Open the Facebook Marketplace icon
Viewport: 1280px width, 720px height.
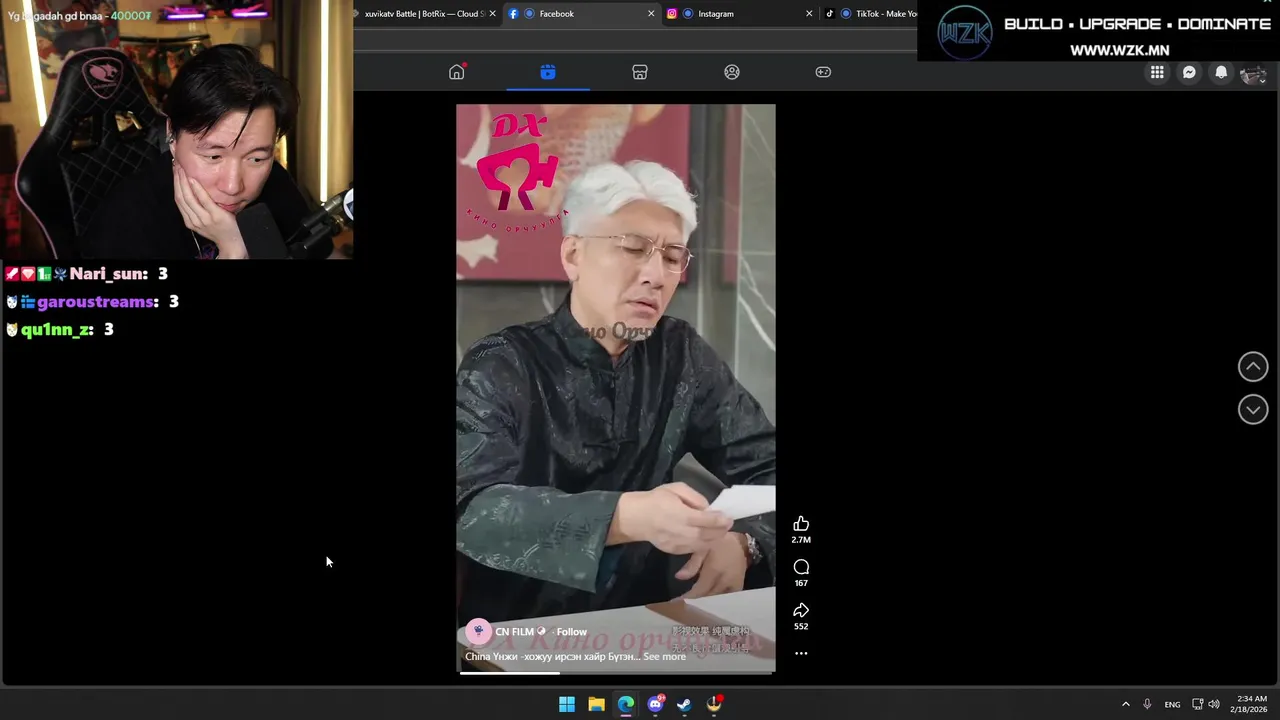click(x=640, y=72)
